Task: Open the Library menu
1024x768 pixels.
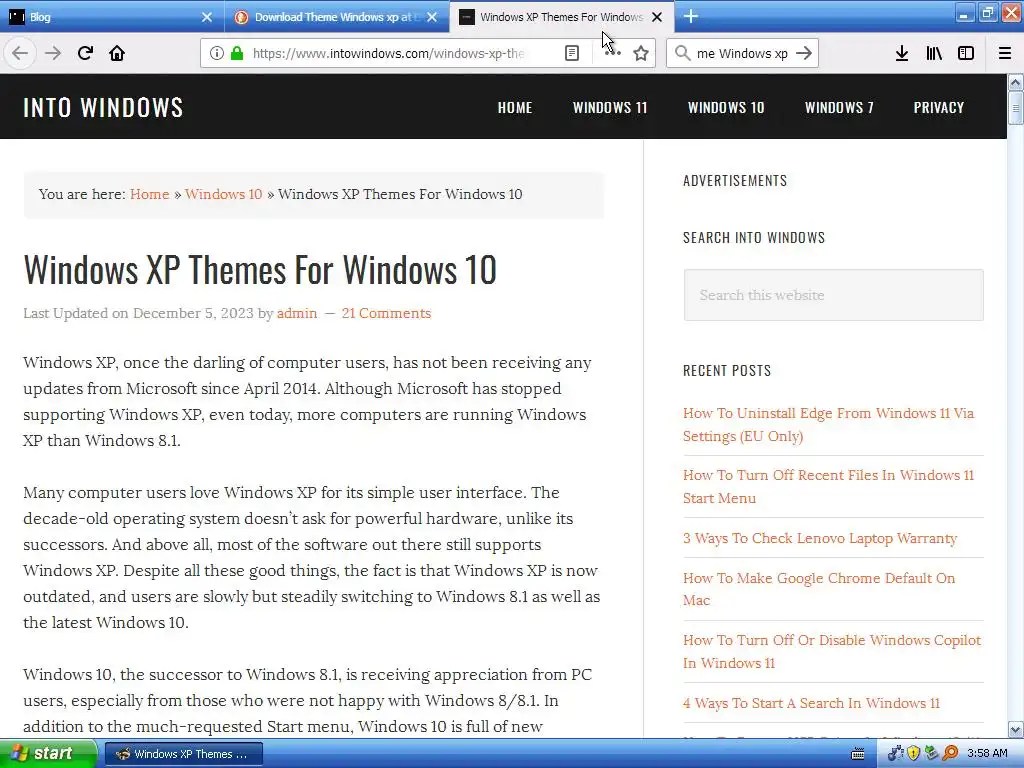Action: (x=934, y=53)
